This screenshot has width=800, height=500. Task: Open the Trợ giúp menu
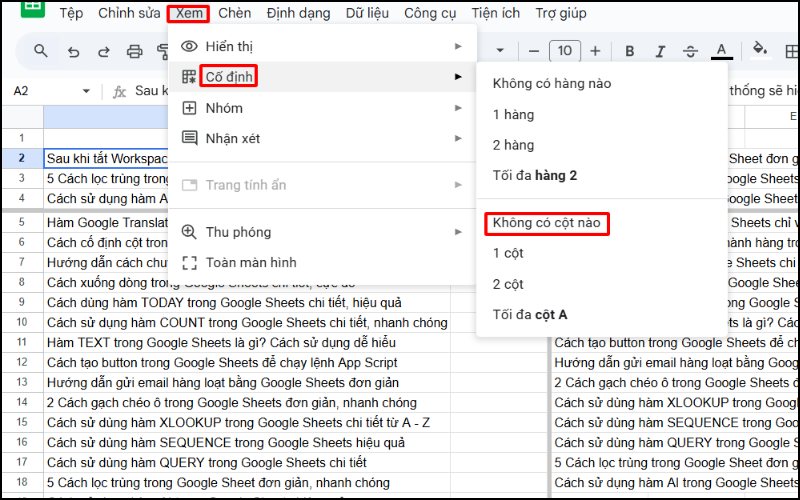click(x=561, y=13)
